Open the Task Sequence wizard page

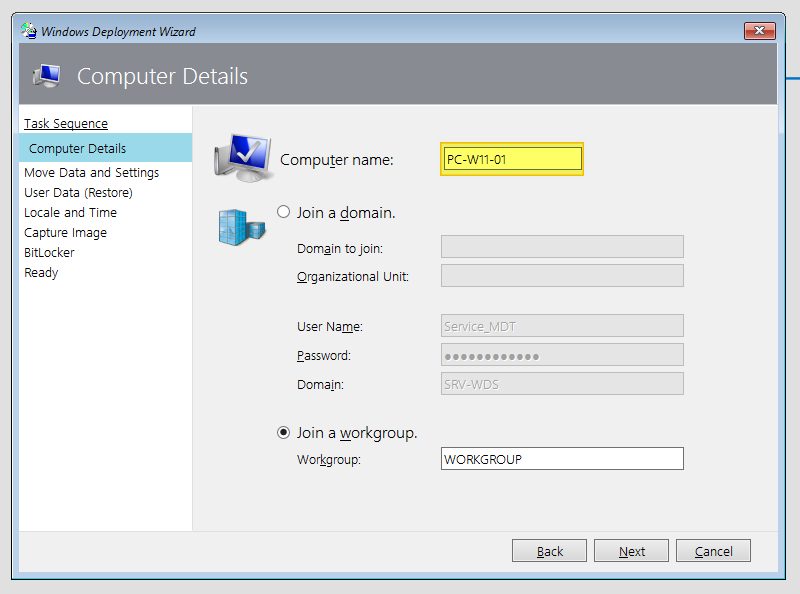pyautogui.click(x=66, y=123)
